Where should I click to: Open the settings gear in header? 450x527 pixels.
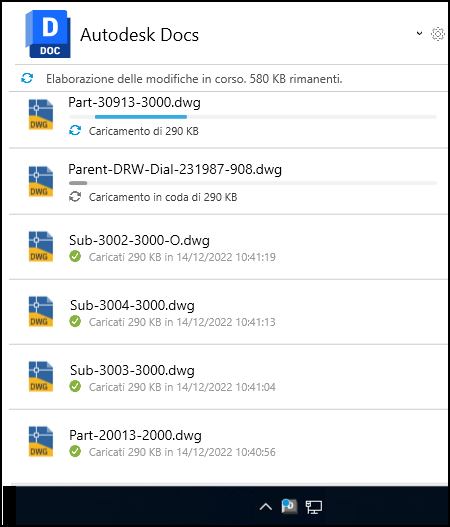[438, 34]
